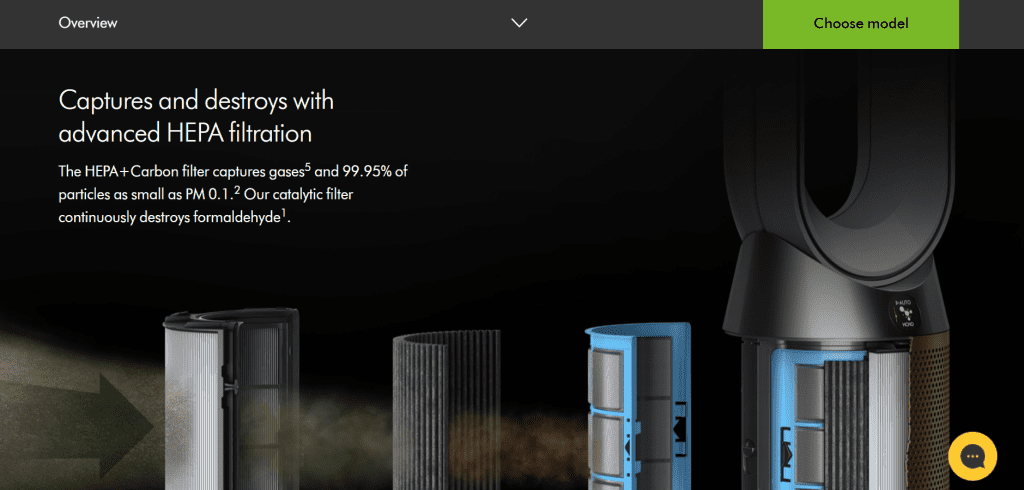Open the yellow live chat bubble icon
The height and width of the screenshot is (490, 1024).
click(x=972, y=456)
